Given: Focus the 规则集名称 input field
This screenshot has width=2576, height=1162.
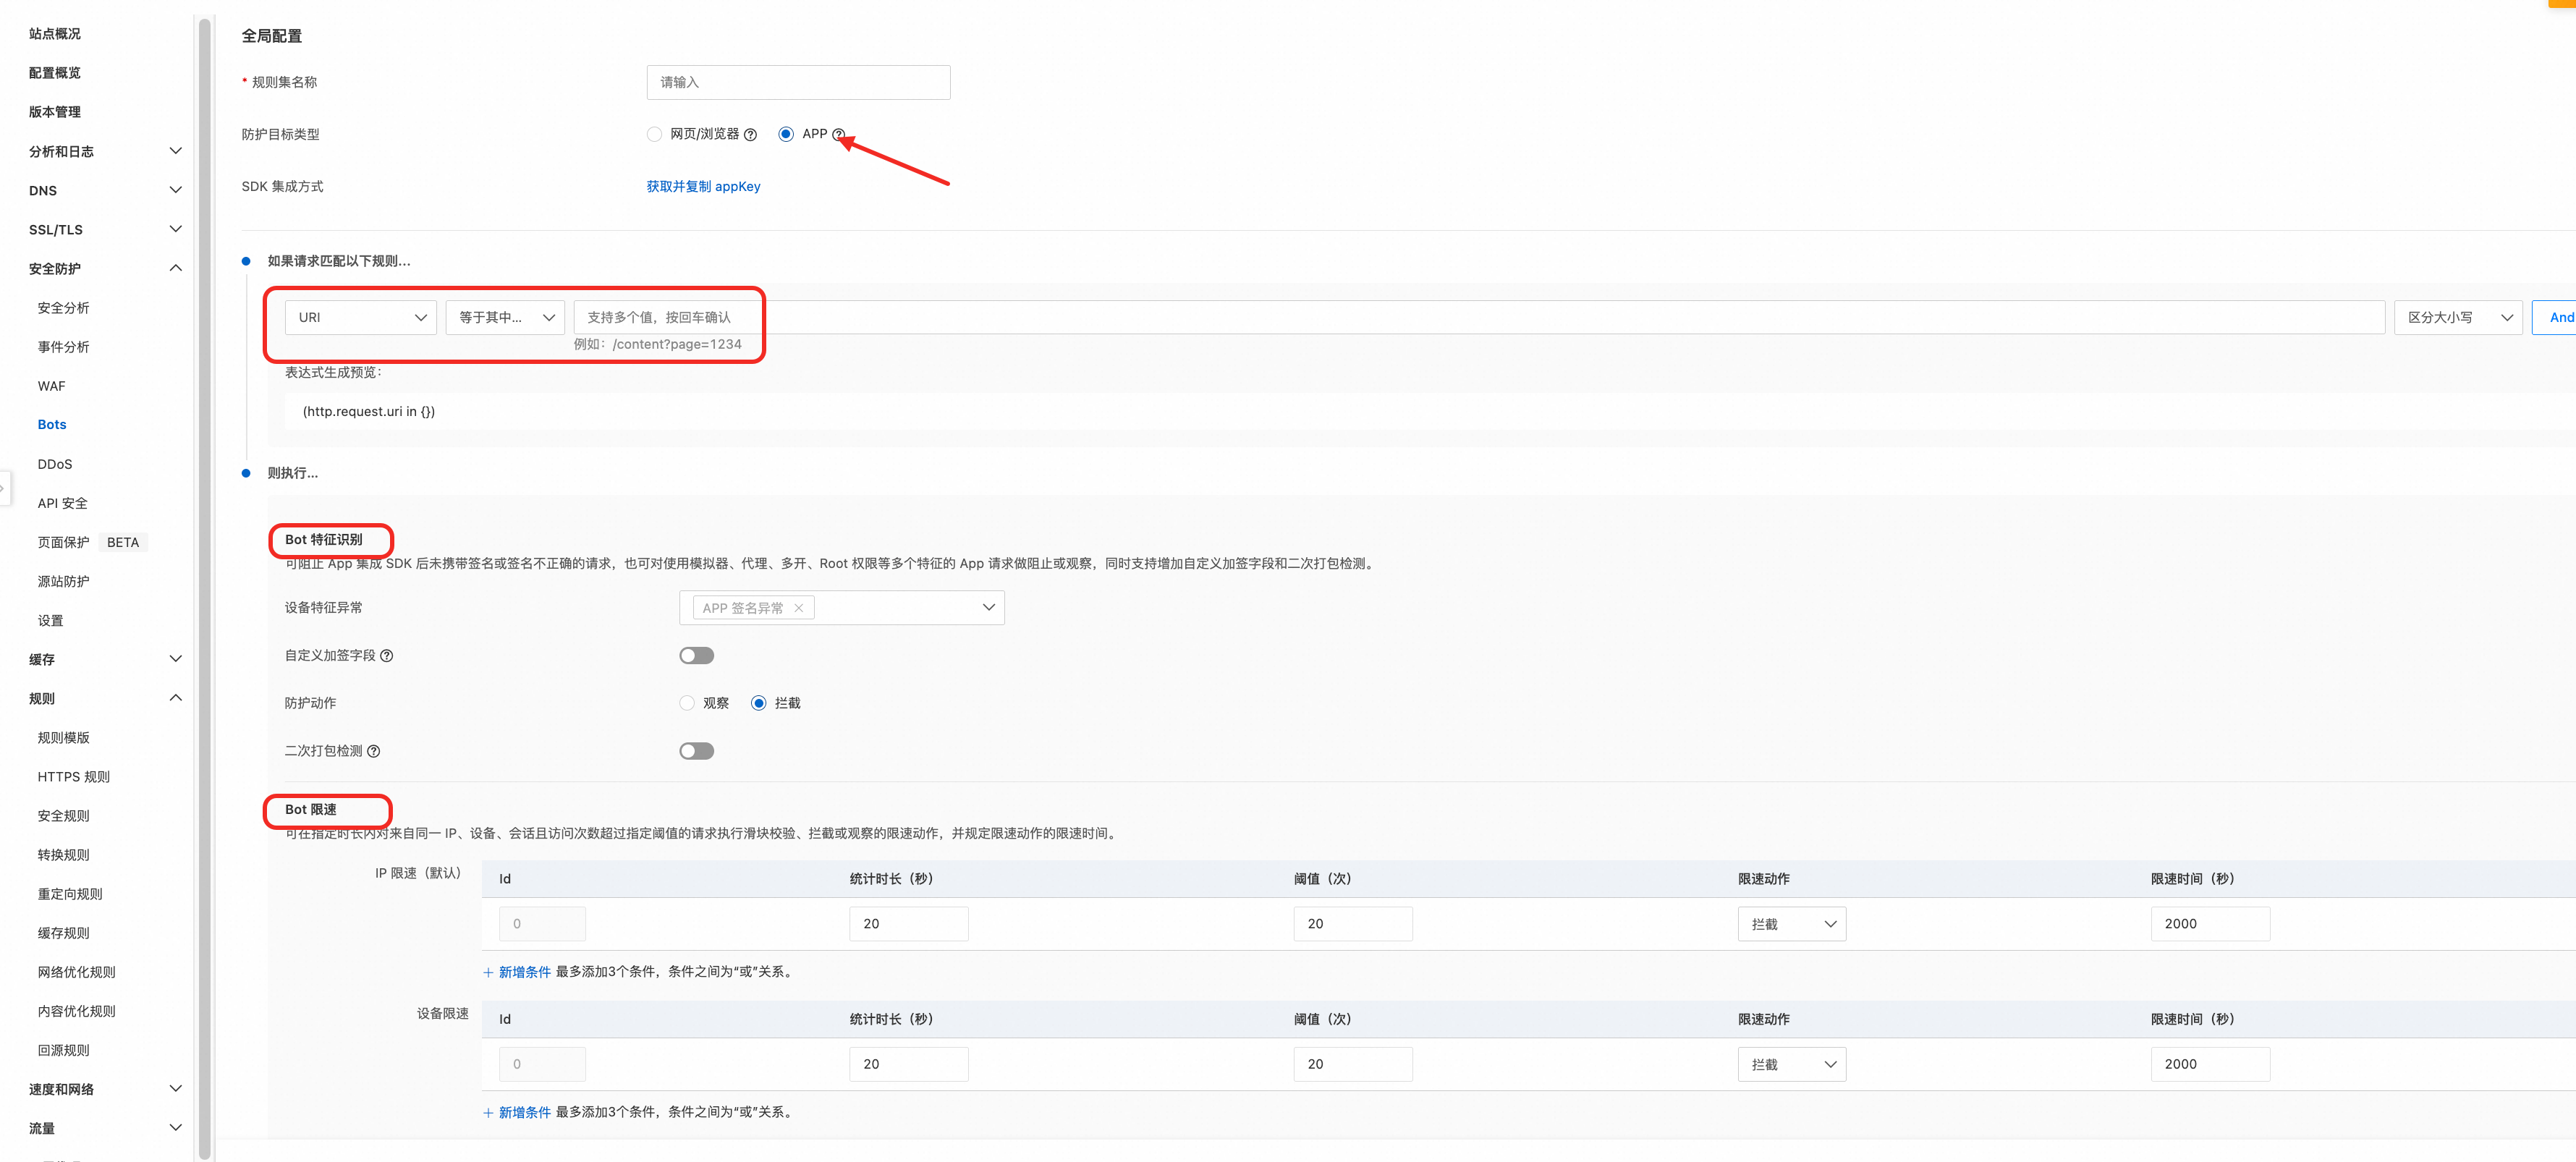Looking at the screenshot, I should [x=798, y=82].
